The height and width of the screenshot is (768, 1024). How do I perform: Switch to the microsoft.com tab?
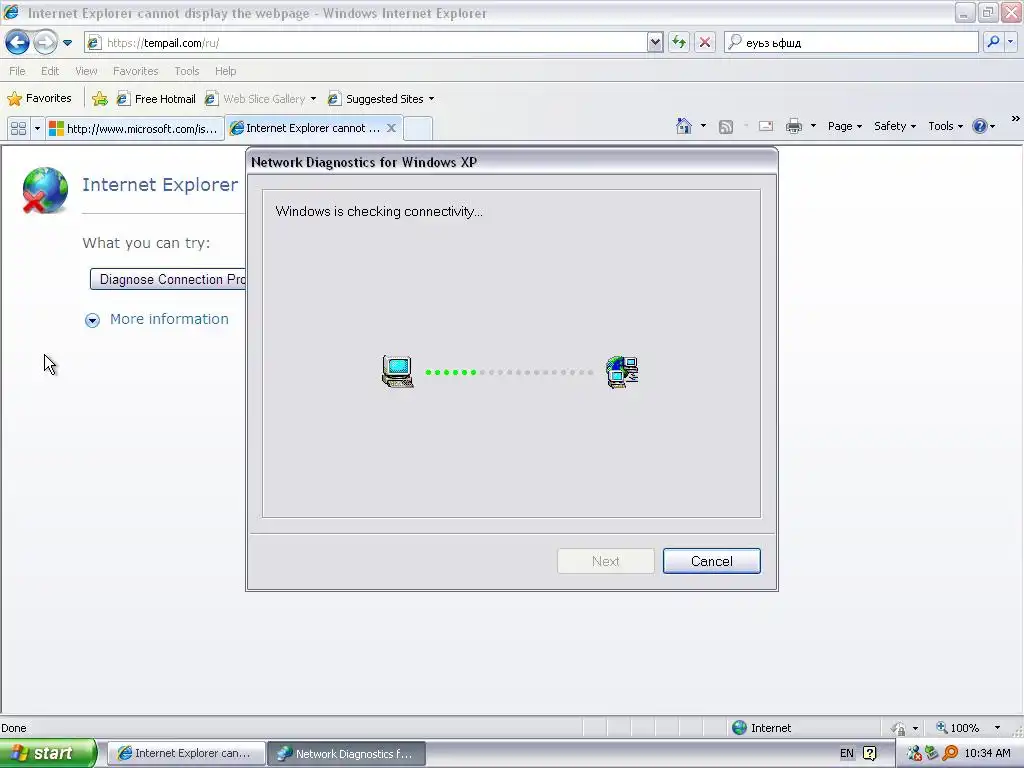tap(135, 129)
